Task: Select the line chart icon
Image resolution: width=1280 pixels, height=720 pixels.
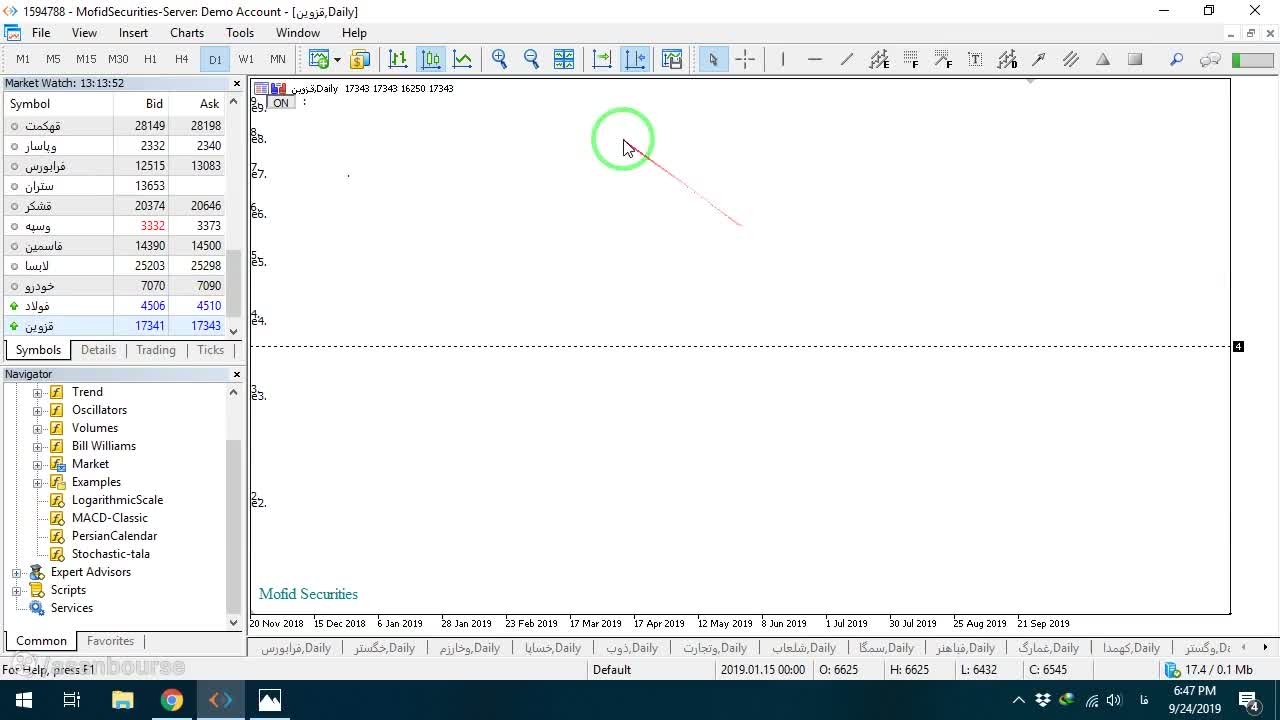Action: click(x=462, y=59)
